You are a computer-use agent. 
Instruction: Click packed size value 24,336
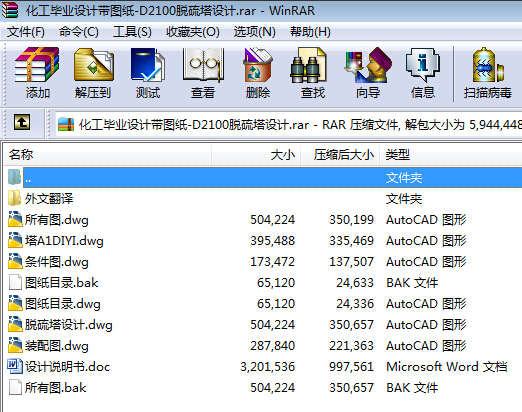point(355,304)
